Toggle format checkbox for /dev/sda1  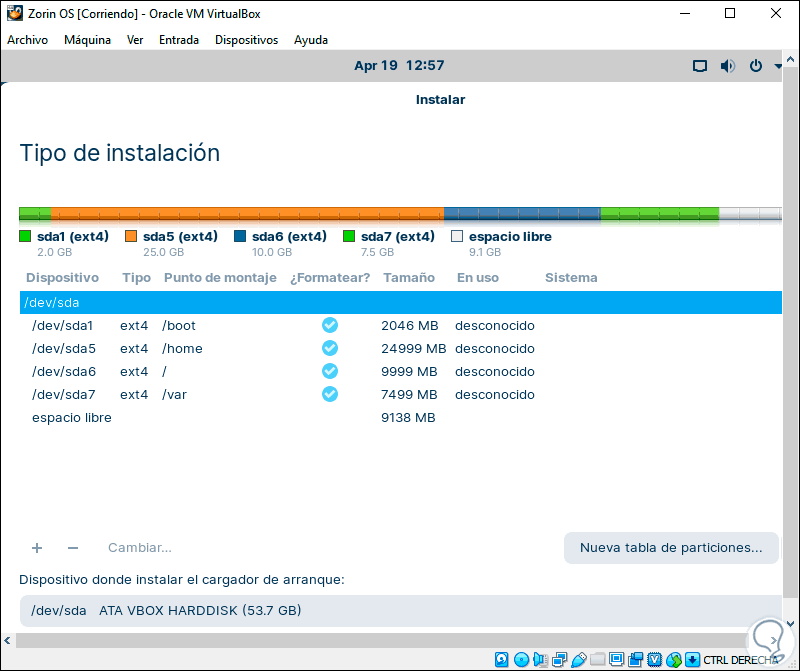tap(329, 325)
